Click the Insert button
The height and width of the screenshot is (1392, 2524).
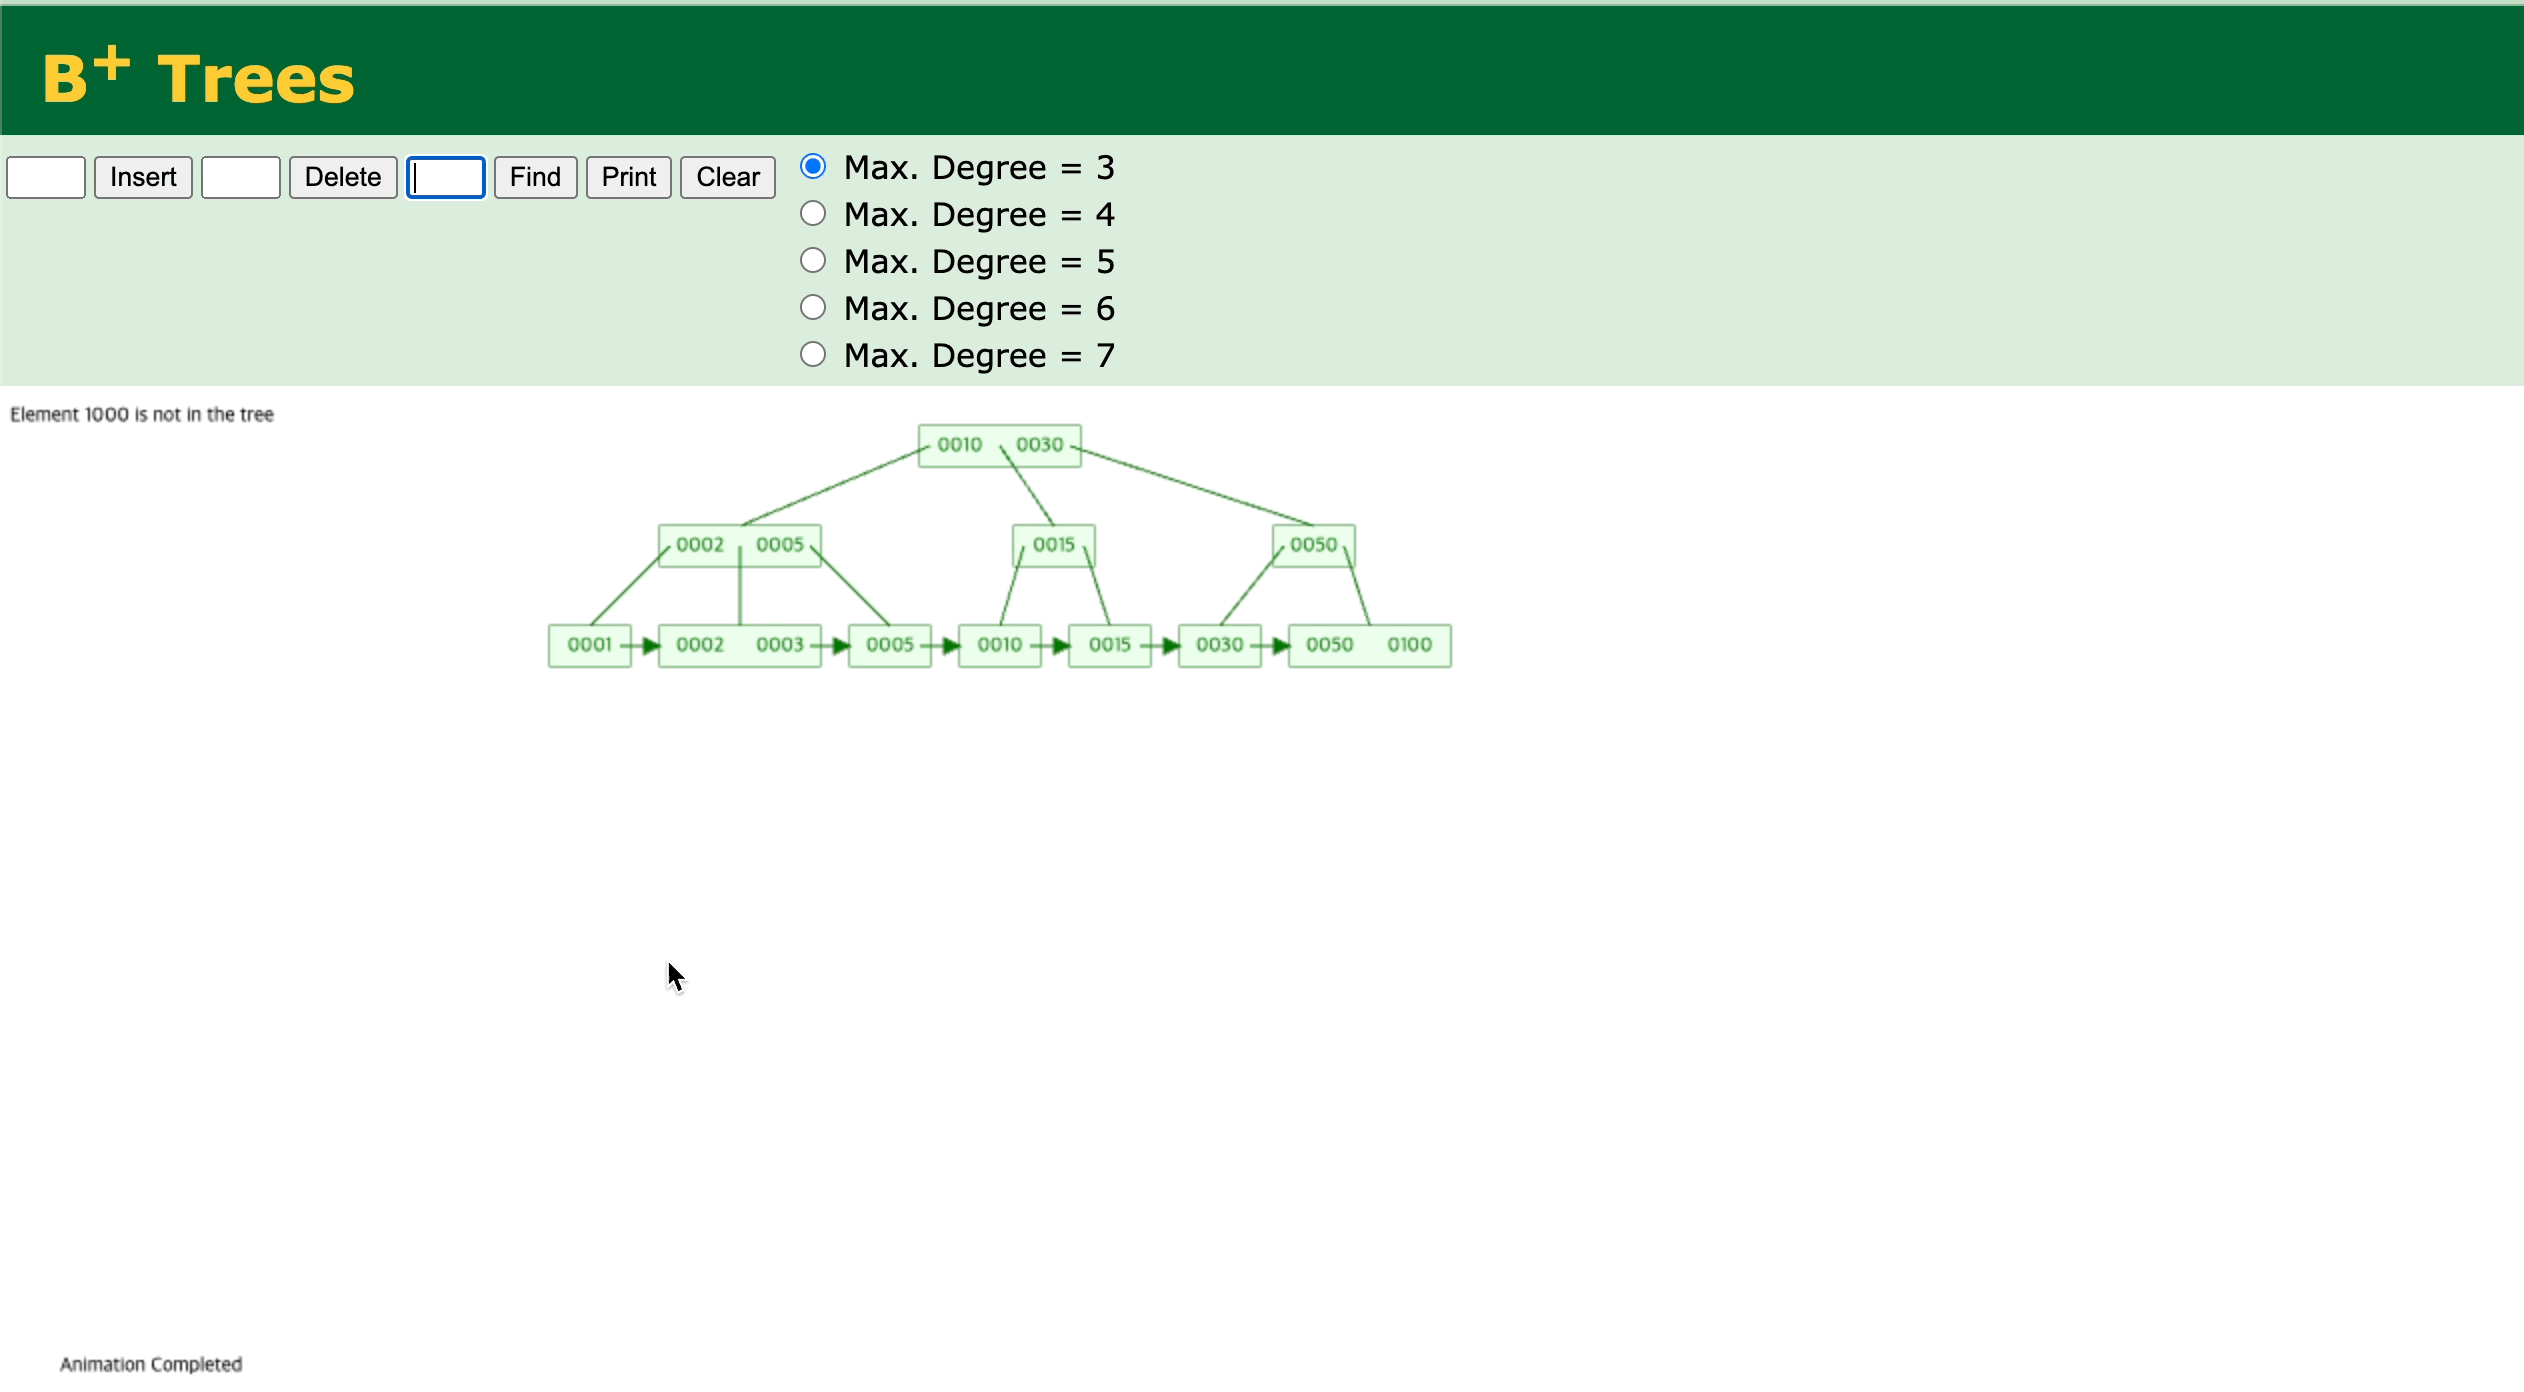[143, 177]
